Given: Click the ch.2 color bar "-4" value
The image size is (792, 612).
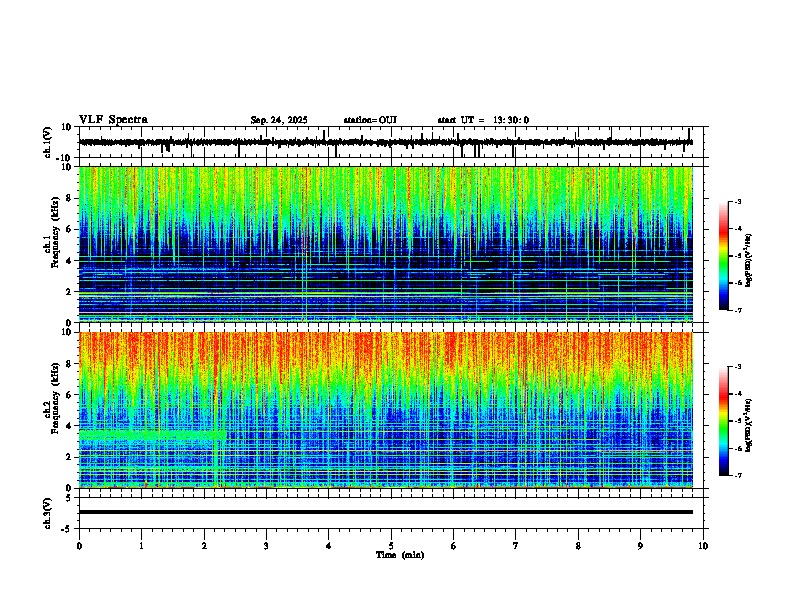Looking at the screenshot, I should click(x=738, y=394).
